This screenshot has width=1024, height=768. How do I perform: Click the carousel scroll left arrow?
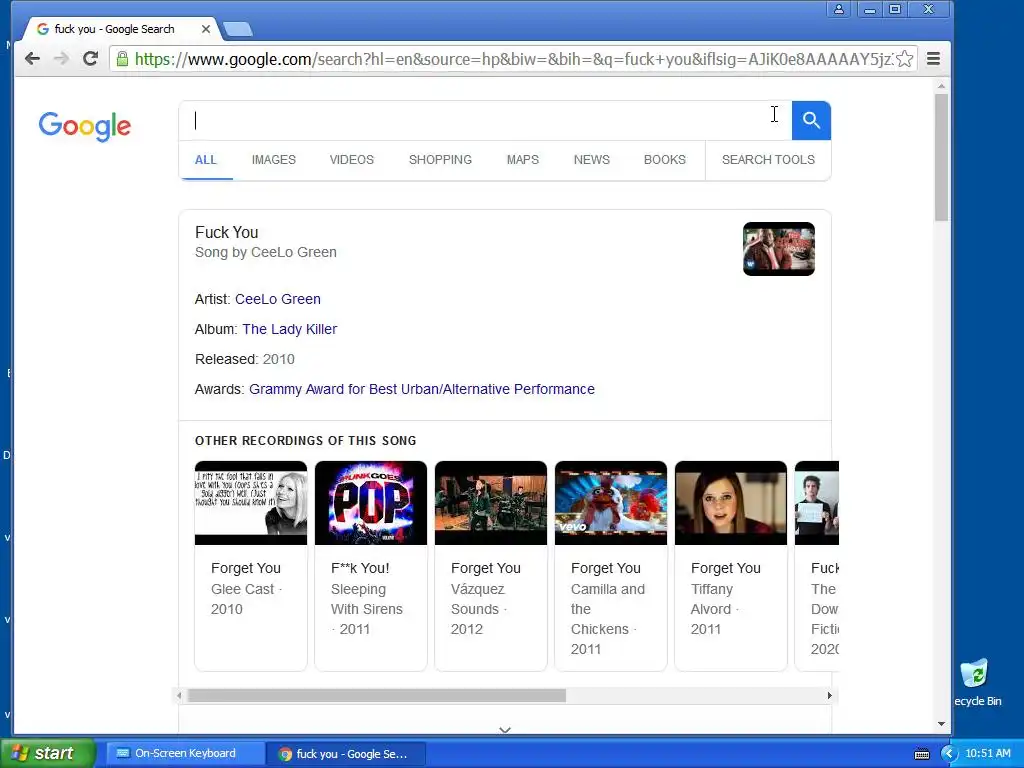point(179,696)
